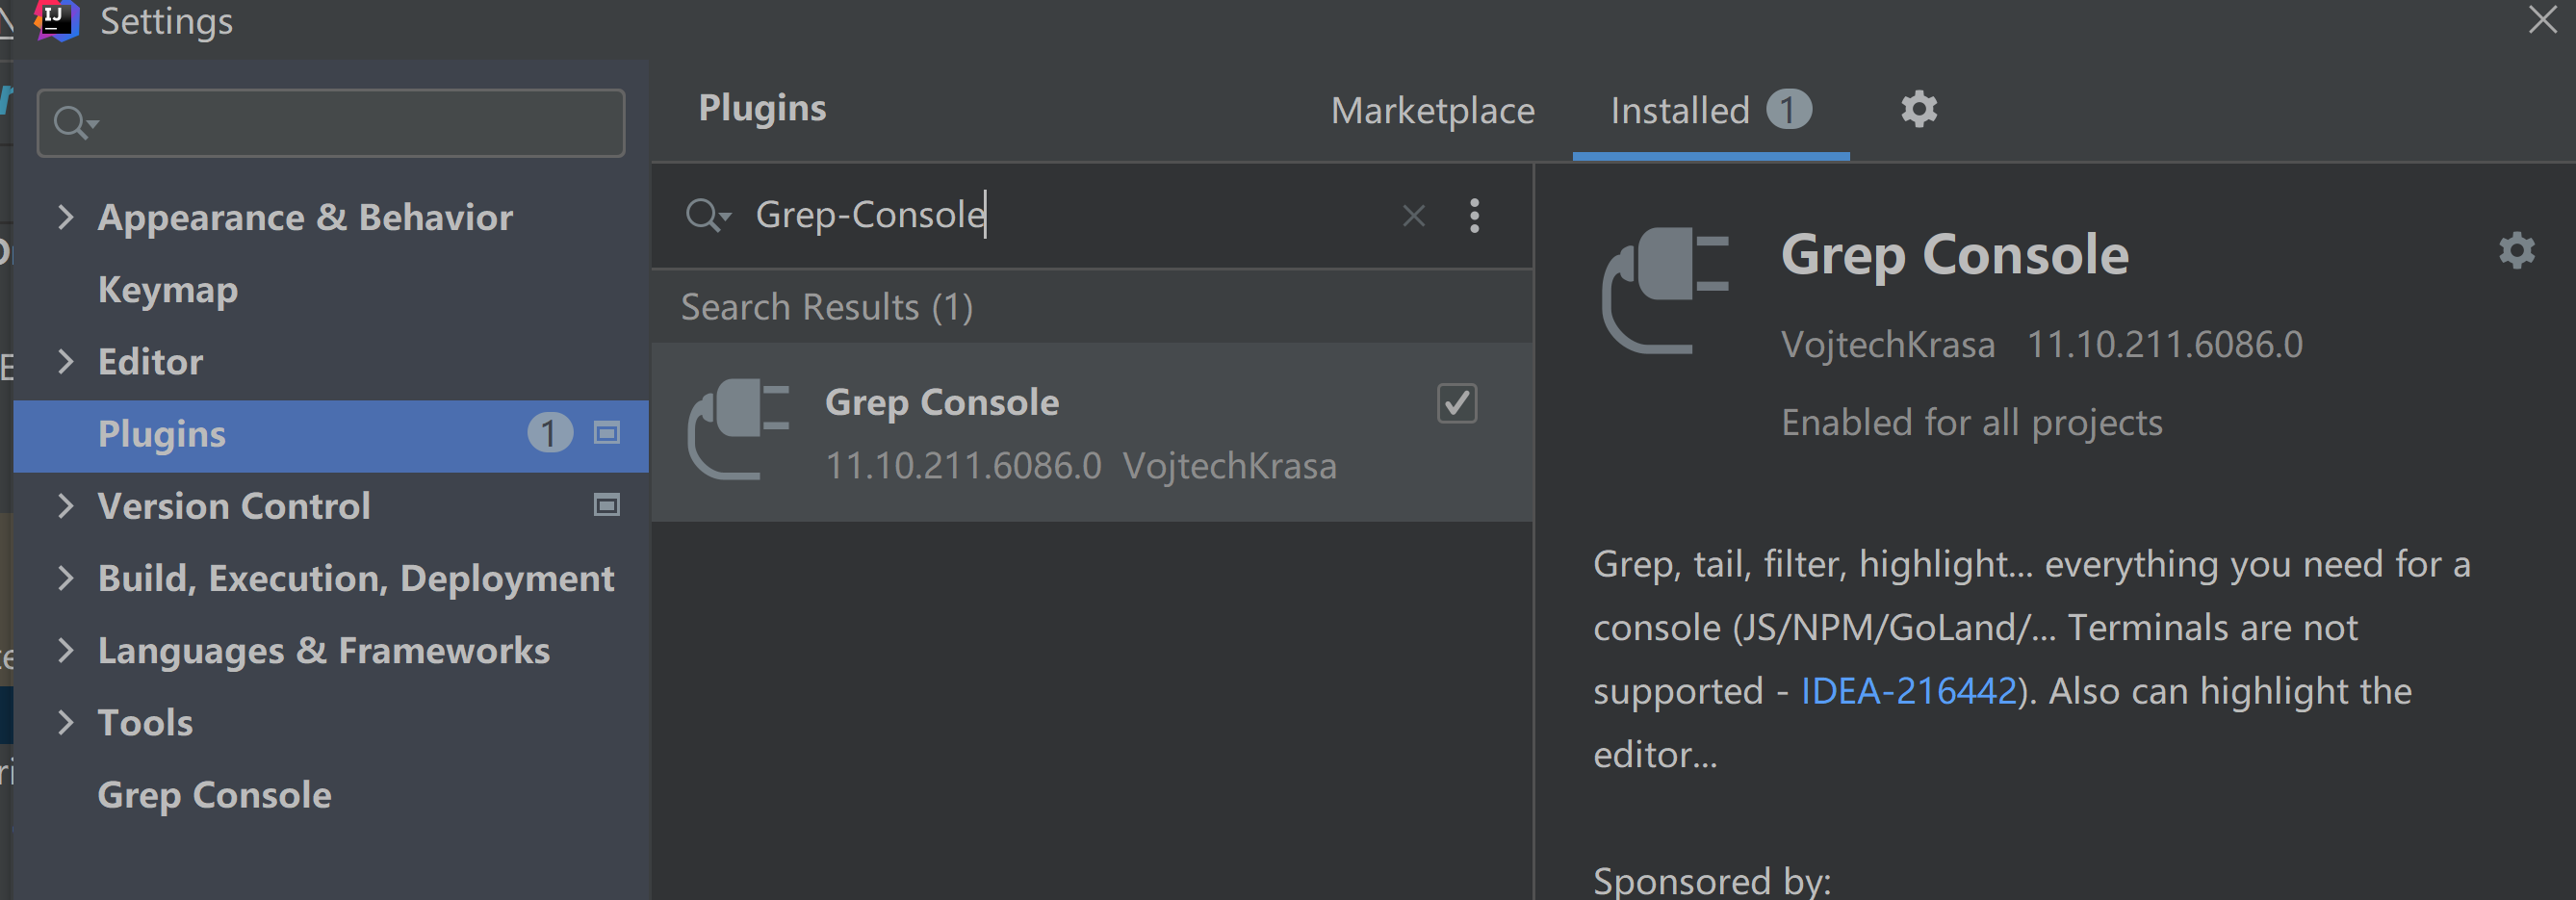Viewport: 2576px width, 900px height.
Task: Click Version Control project-level settings icon
Action: [606, 505]
